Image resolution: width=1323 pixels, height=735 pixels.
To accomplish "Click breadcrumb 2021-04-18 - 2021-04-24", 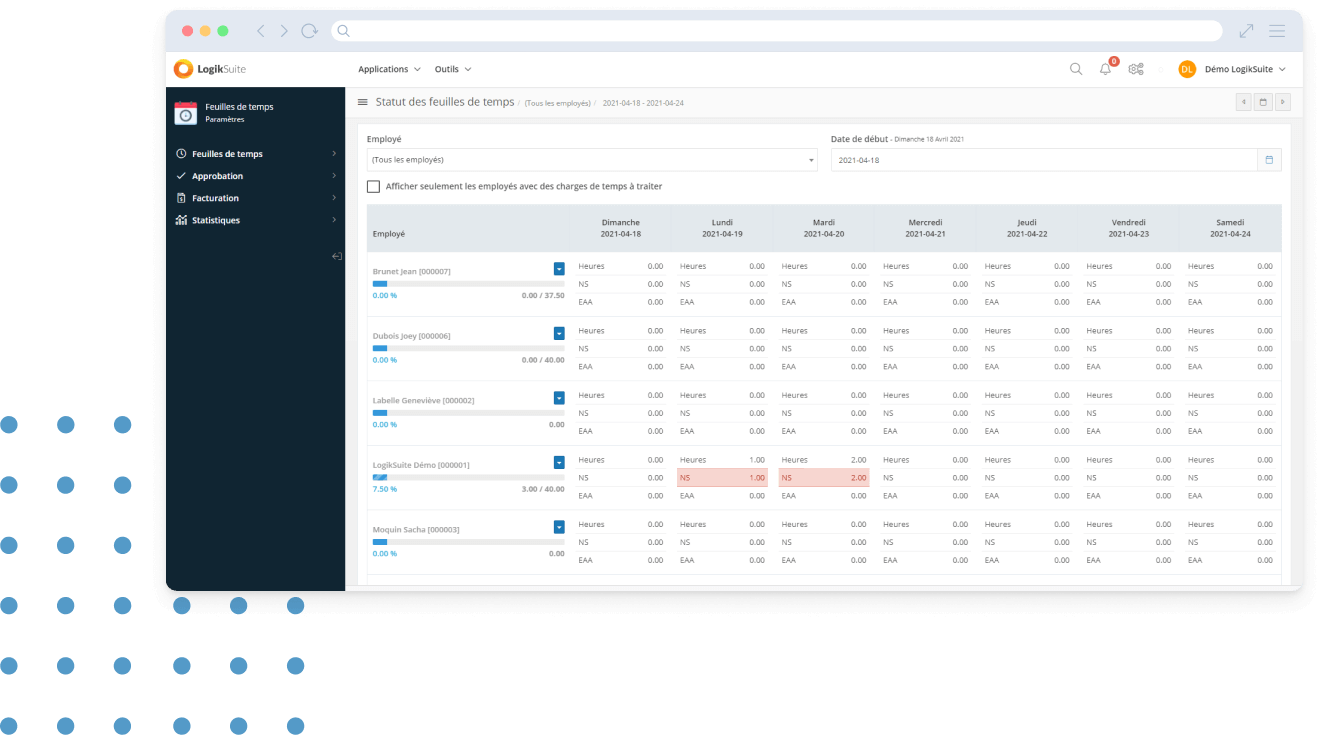I will pos(643,103).
